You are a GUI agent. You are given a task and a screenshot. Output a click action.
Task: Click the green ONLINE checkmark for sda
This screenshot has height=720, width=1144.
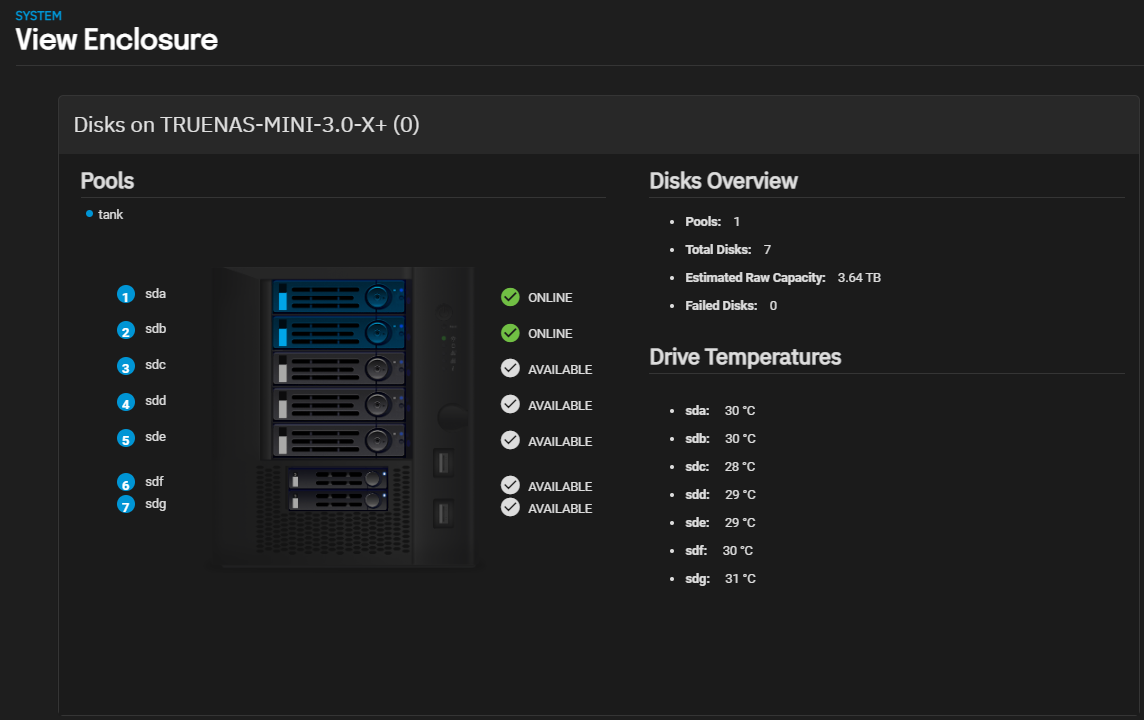pos(510,297)
